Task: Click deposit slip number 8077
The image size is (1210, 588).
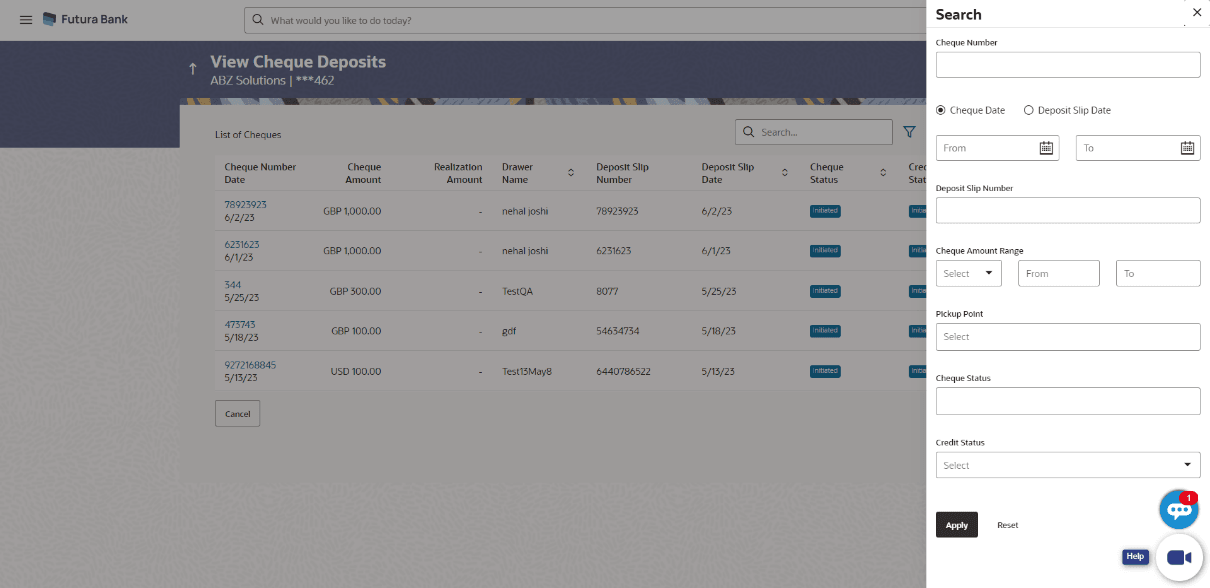Action: pyautogui.click(x=607, y=291)
